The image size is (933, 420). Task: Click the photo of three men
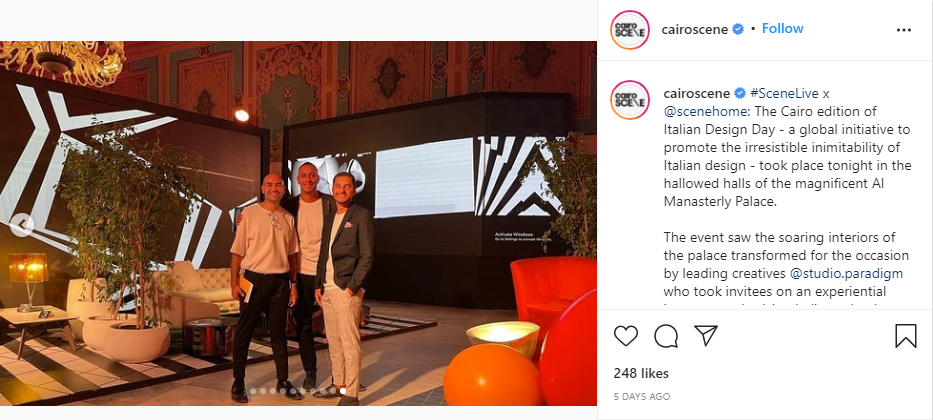coord(298,223)
